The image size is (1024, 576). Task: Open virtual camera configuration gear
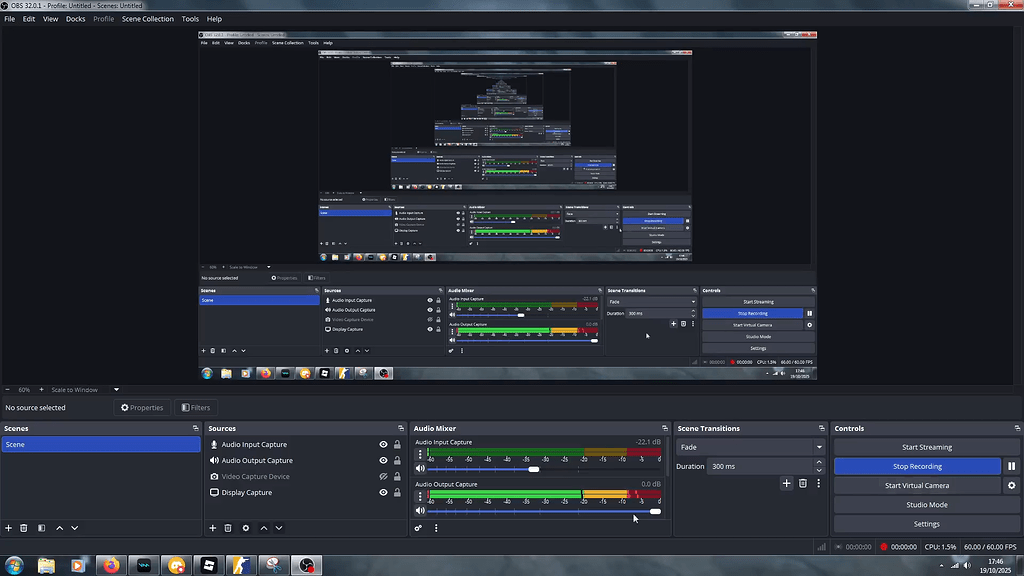tap(1011, 485)
